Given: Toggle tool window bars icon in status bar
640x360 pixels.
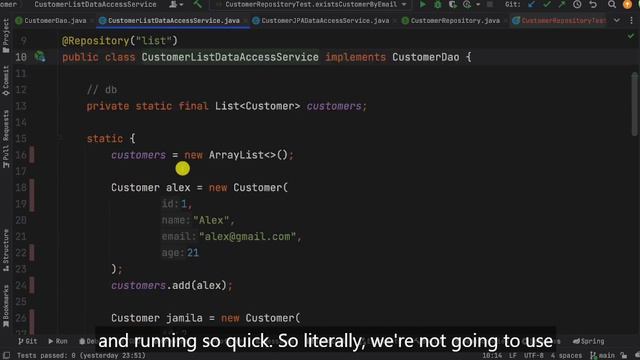Looking at the screenshot, I should [7, 356].
